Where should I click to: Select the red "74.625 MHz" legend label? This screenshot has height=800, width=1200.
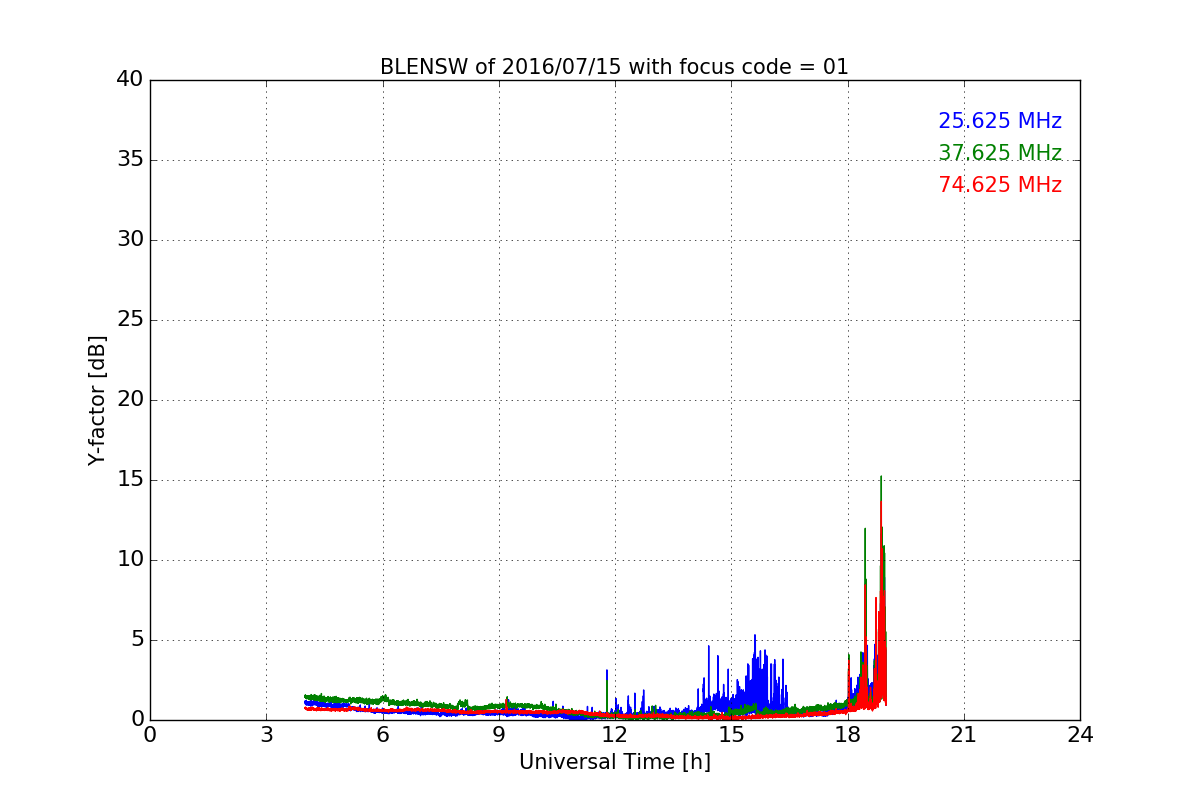[x=1000, y=185]
